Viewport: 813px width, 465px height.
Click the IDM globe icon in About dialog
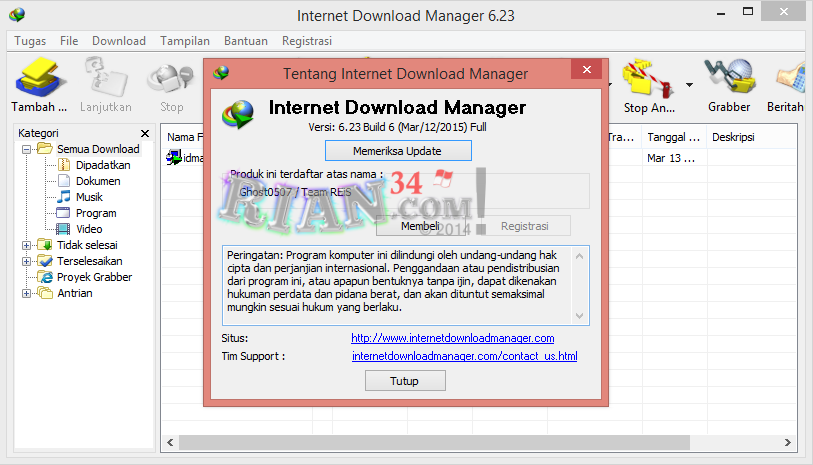tap(238, 114)
